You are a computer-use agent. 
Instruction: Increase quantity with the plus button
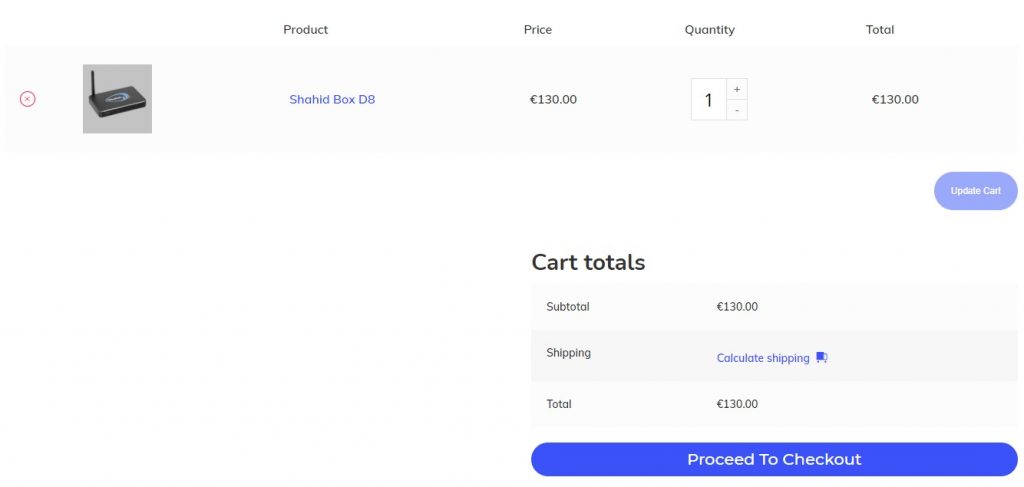[x=737, y=89]
